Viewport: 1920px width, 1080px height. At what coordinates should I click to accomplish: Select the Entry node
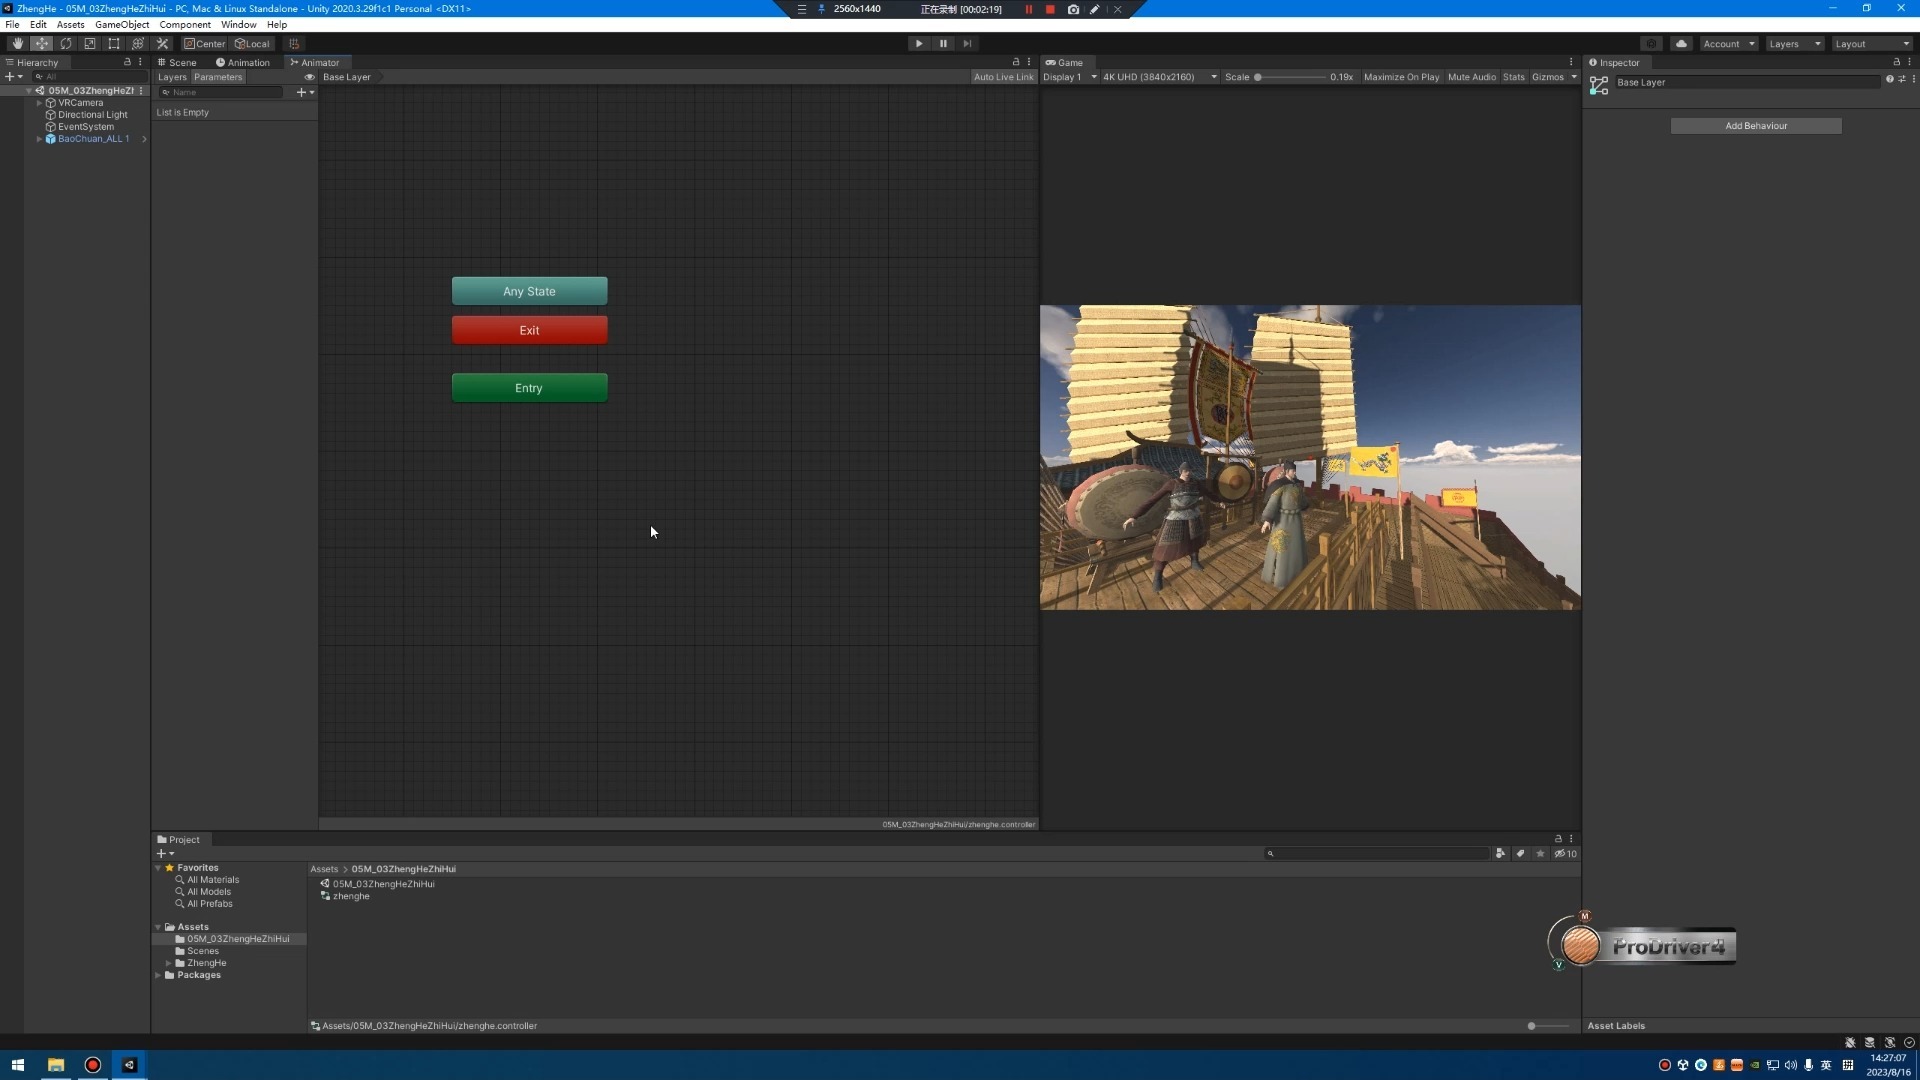(529, 388)
